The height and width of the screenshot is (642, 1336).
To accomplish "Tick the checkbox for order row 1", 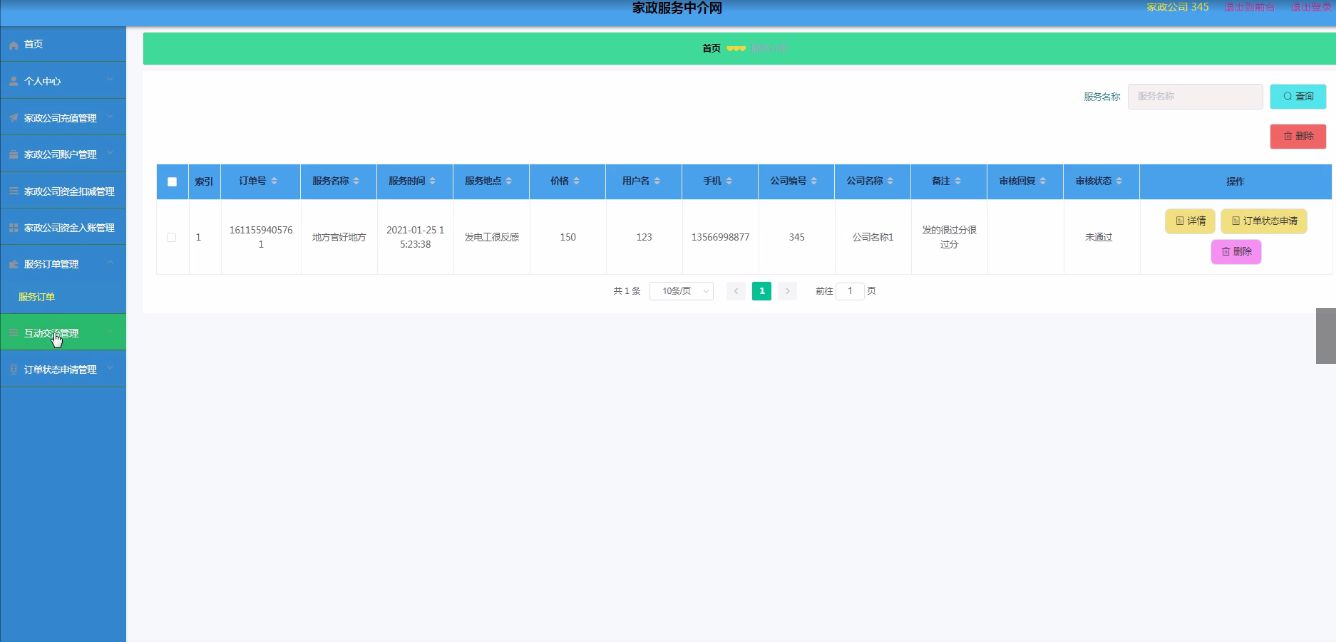I will coord(172,237).
